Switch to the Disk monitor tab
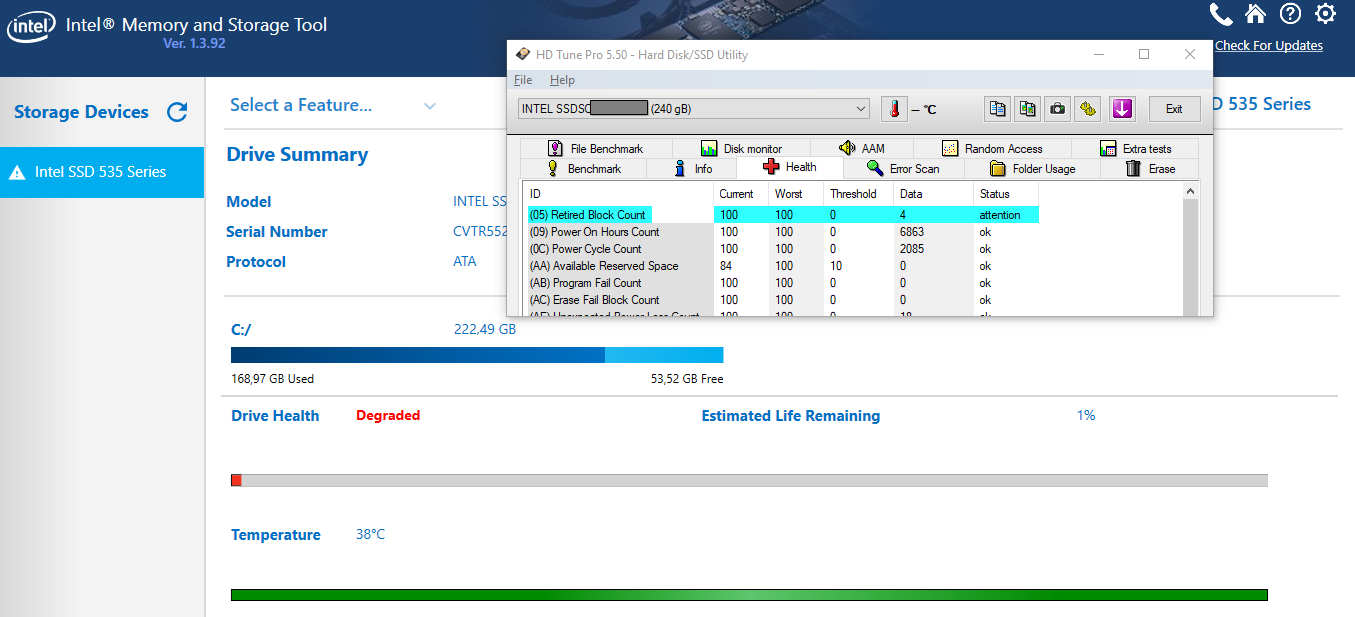Image resolution: width=1355 pixels, height=617 pixels. click(x=741, y=148)
